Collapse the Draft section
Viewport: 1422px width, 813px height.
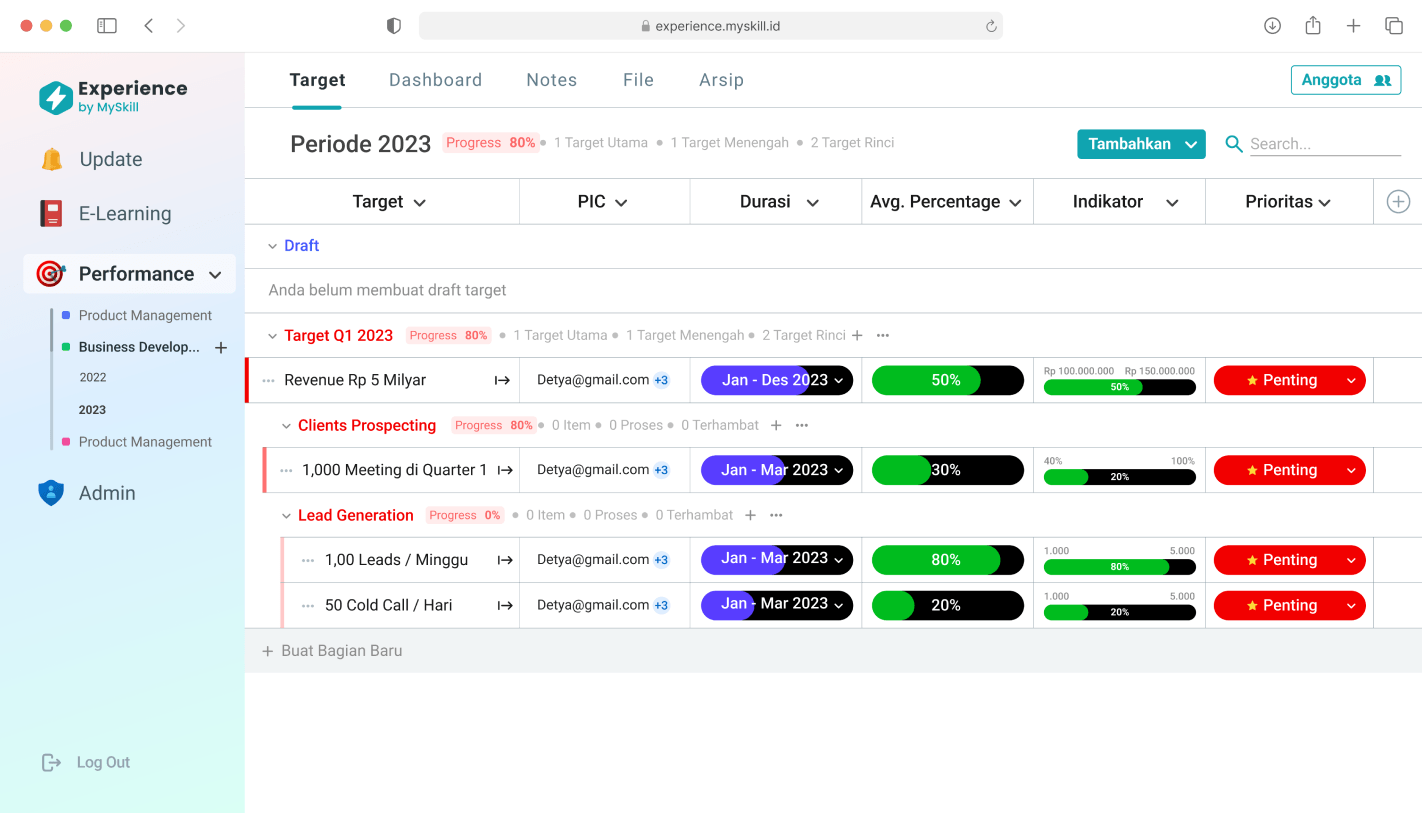tap(273, 245)
